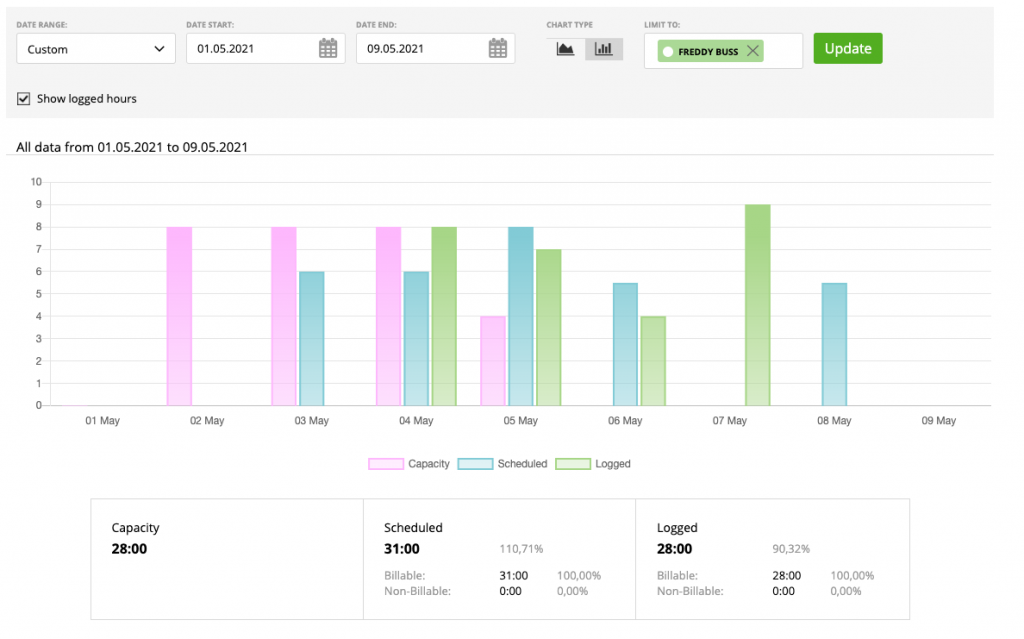
Task: Open the Date Range dropdown
Action: click(96, 47)
